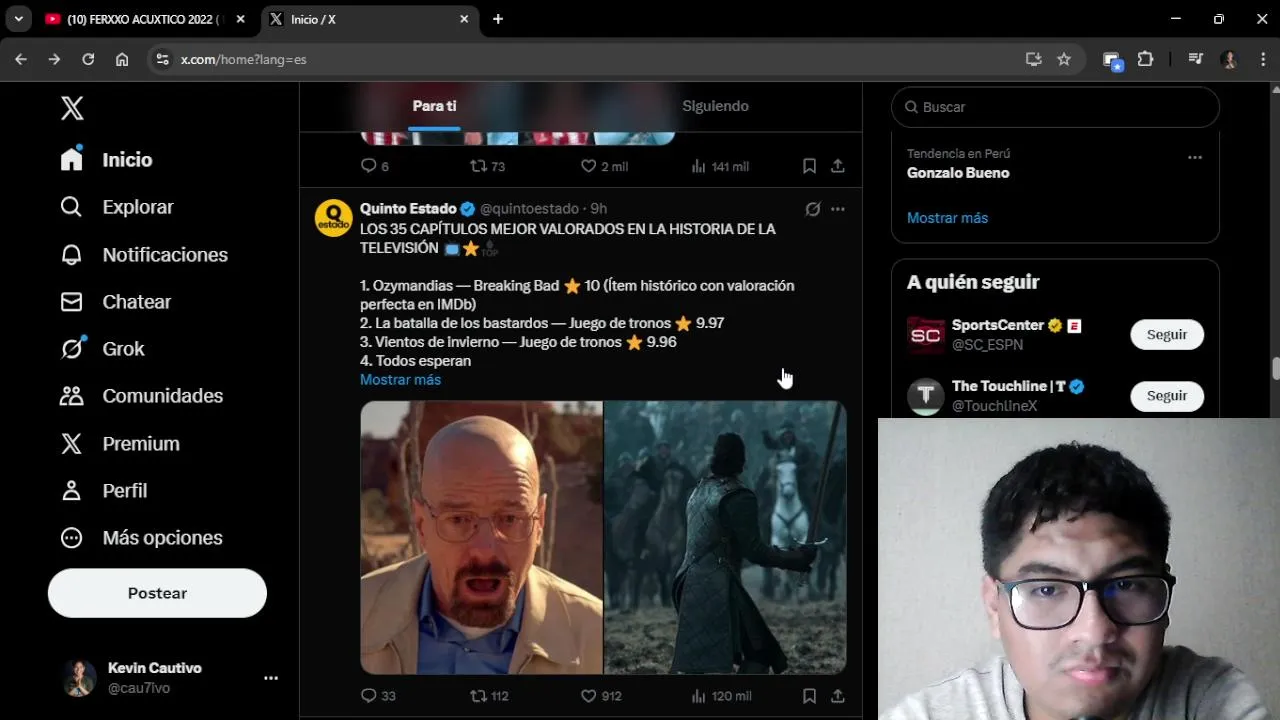Follow The Touchline with Seguir button
Image resolution: width=1280 pixels, height=720 pixels.
click(x=1167, y=396)
